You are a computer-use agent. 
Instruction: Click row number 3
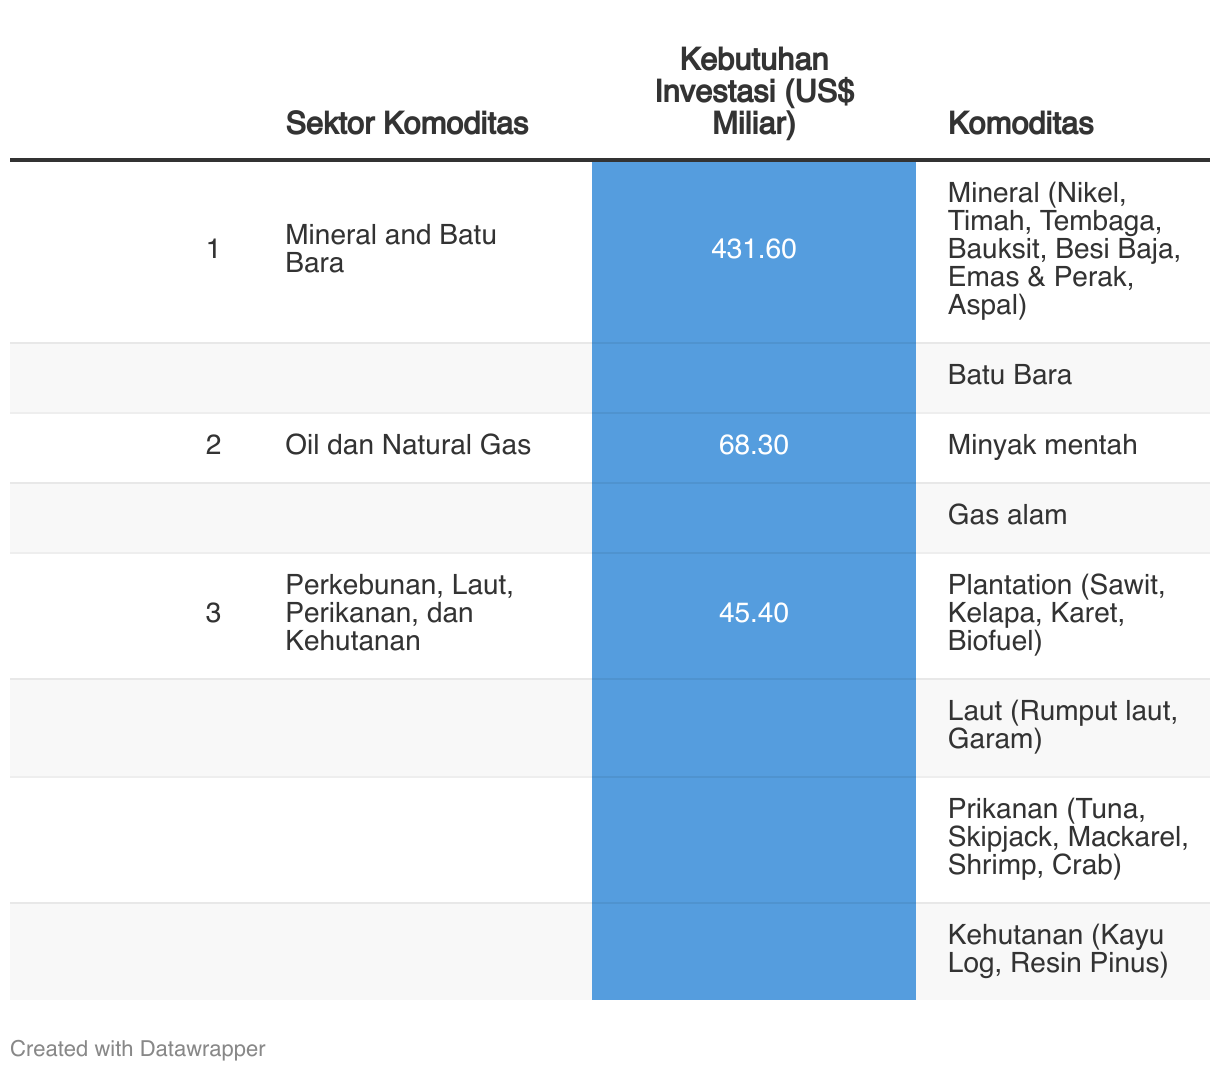(213, 613)
